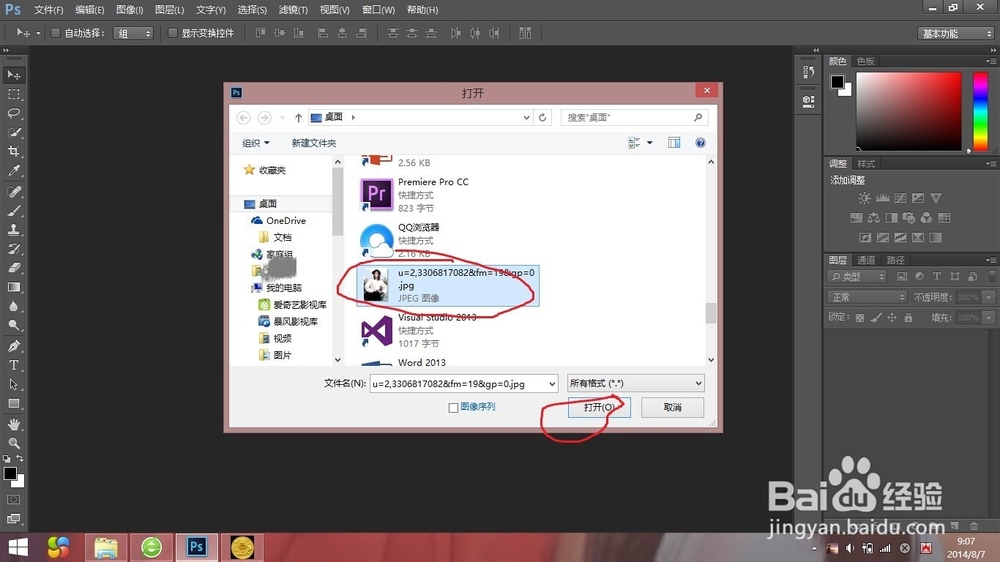Select 我的电脑 in the navigation tree
The height and width of the screenshot is (562, 1000).
point(283,288)
